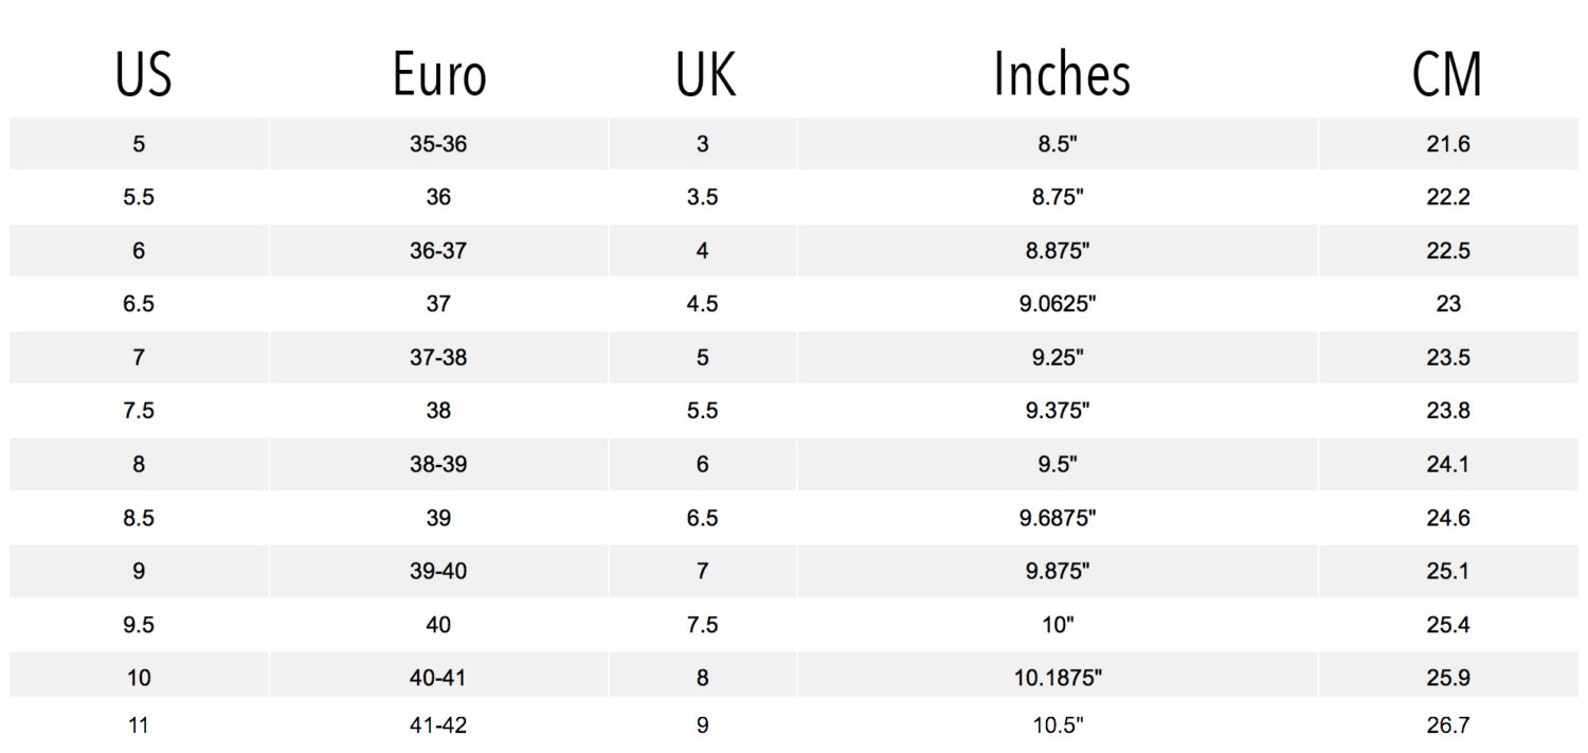This screenshot has height=753, width=1588.
Task: Click the US column header
Action: (143, 75)
